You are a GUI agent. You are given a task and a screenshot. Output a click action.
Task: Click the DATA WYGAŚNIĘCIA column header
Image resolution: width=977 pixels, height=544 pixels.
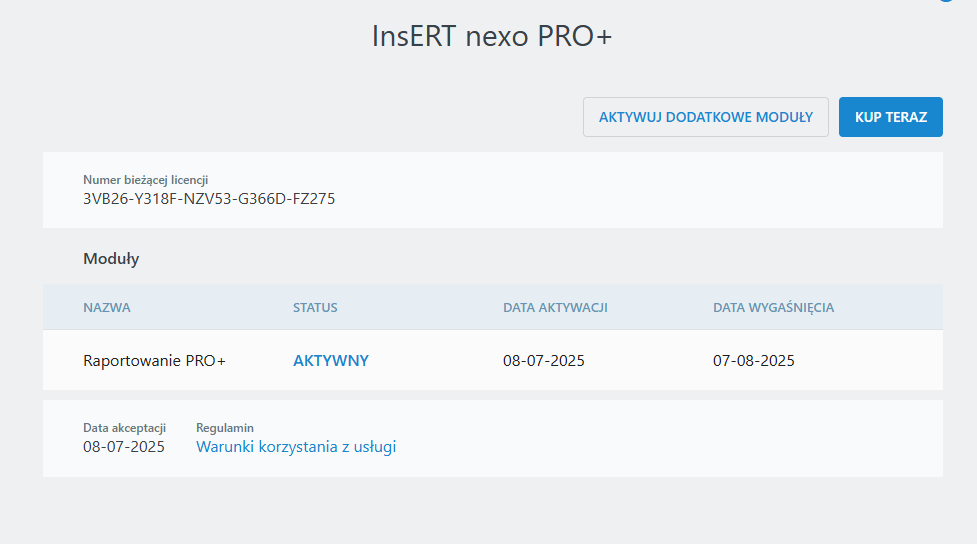coord(773,308)
